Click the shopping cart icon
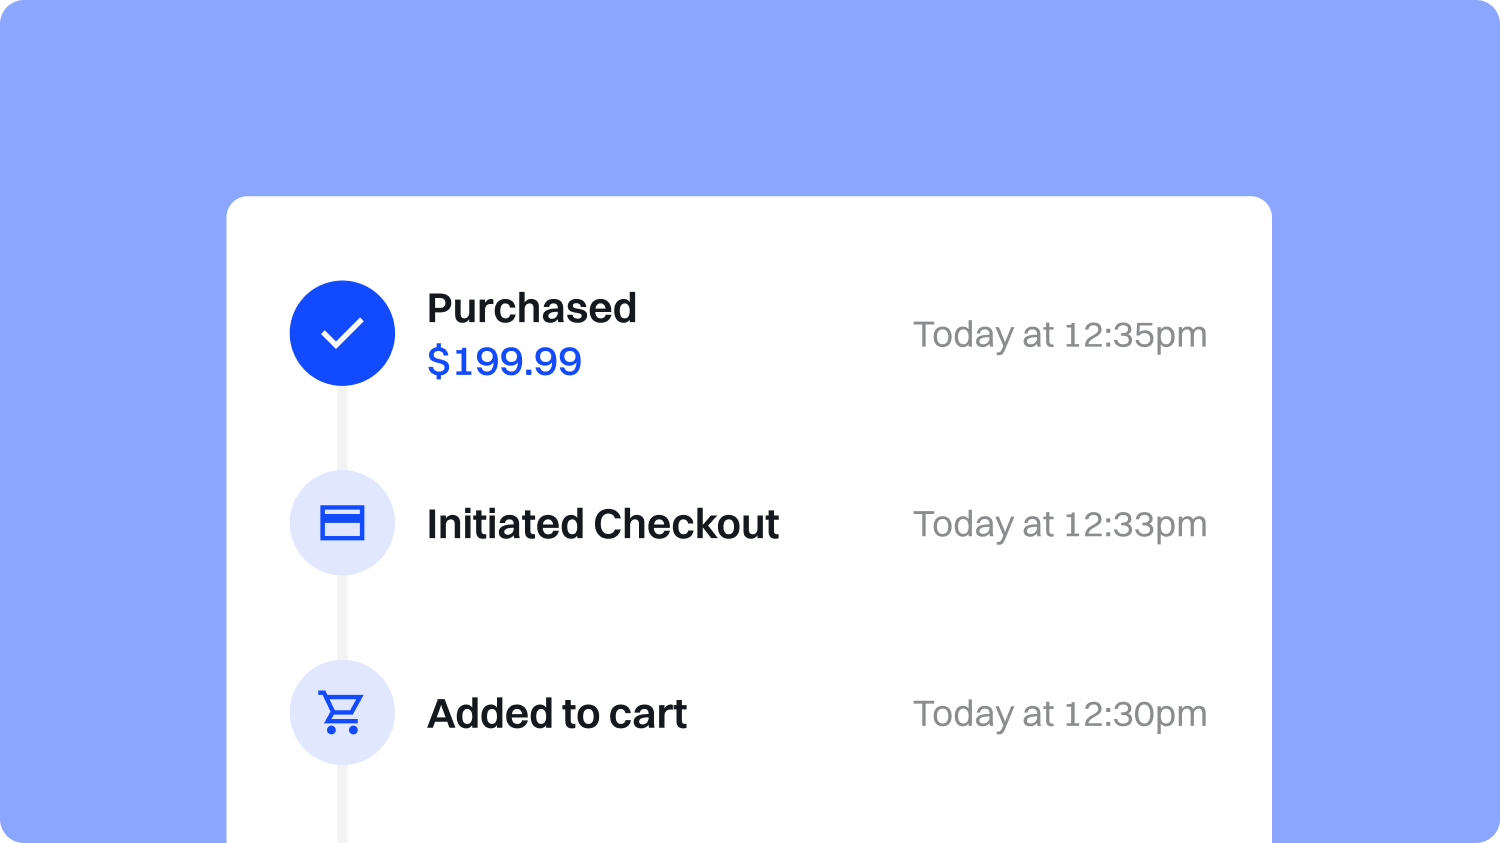This screenshot has width=1500, height=843. (x=342, y=713)
